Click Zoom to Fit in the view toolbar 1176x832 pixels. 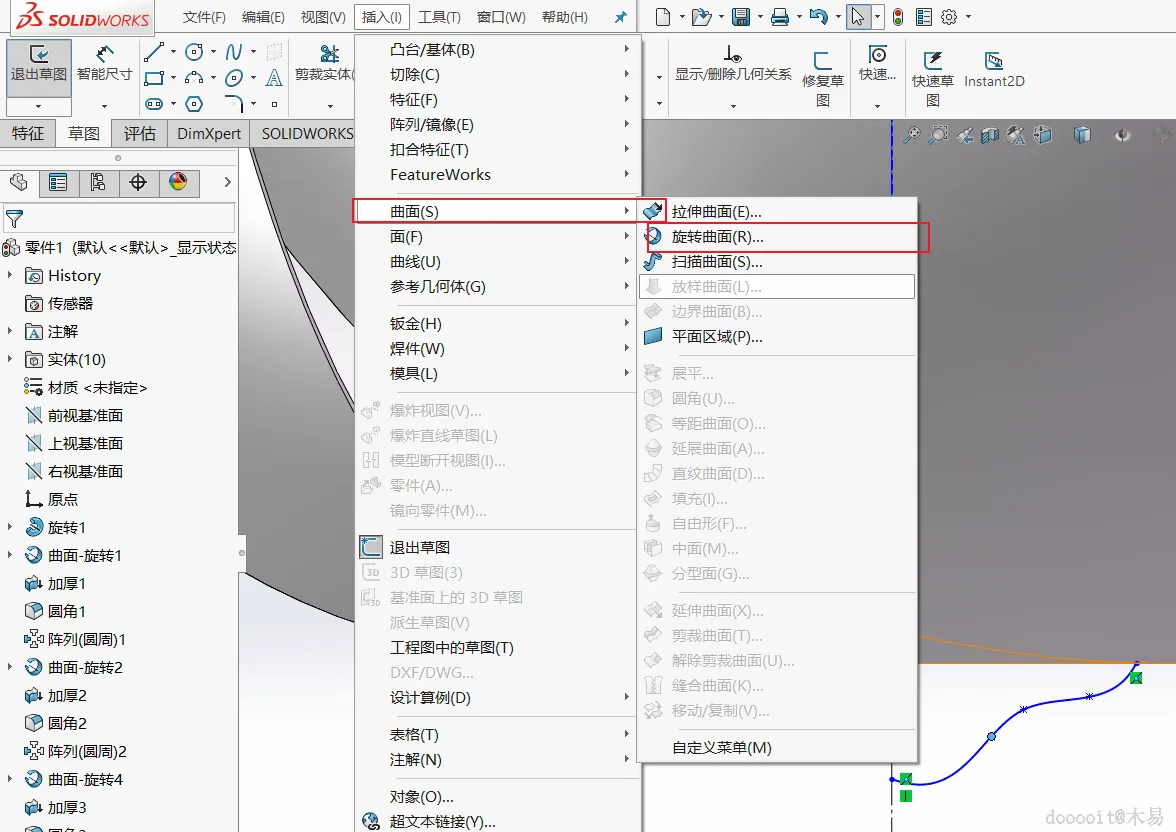912,135
